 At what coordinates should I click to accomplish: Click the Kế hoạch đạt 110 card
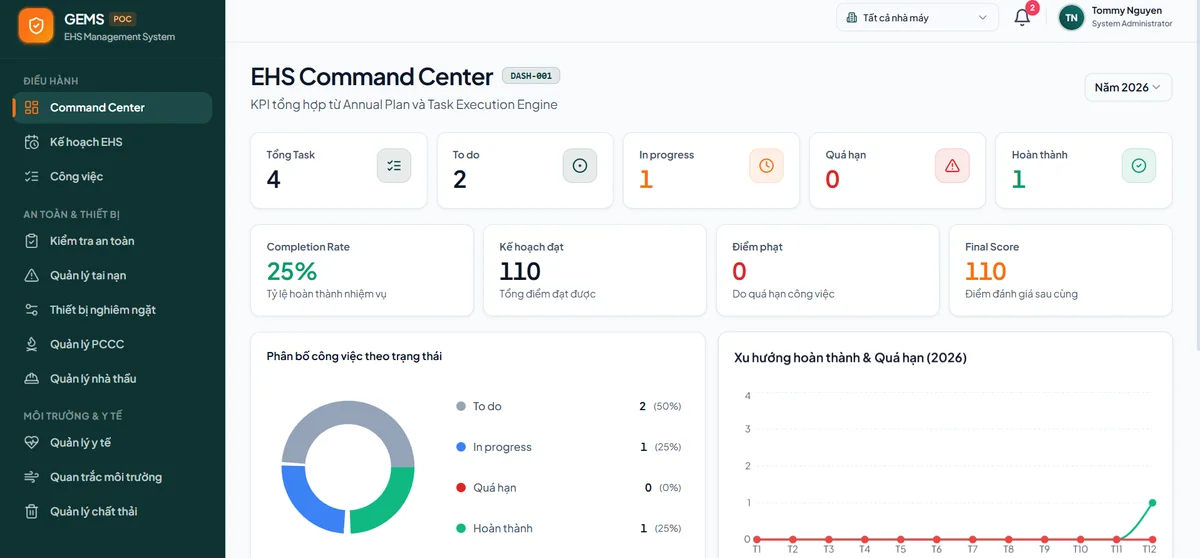coord(594,270)
